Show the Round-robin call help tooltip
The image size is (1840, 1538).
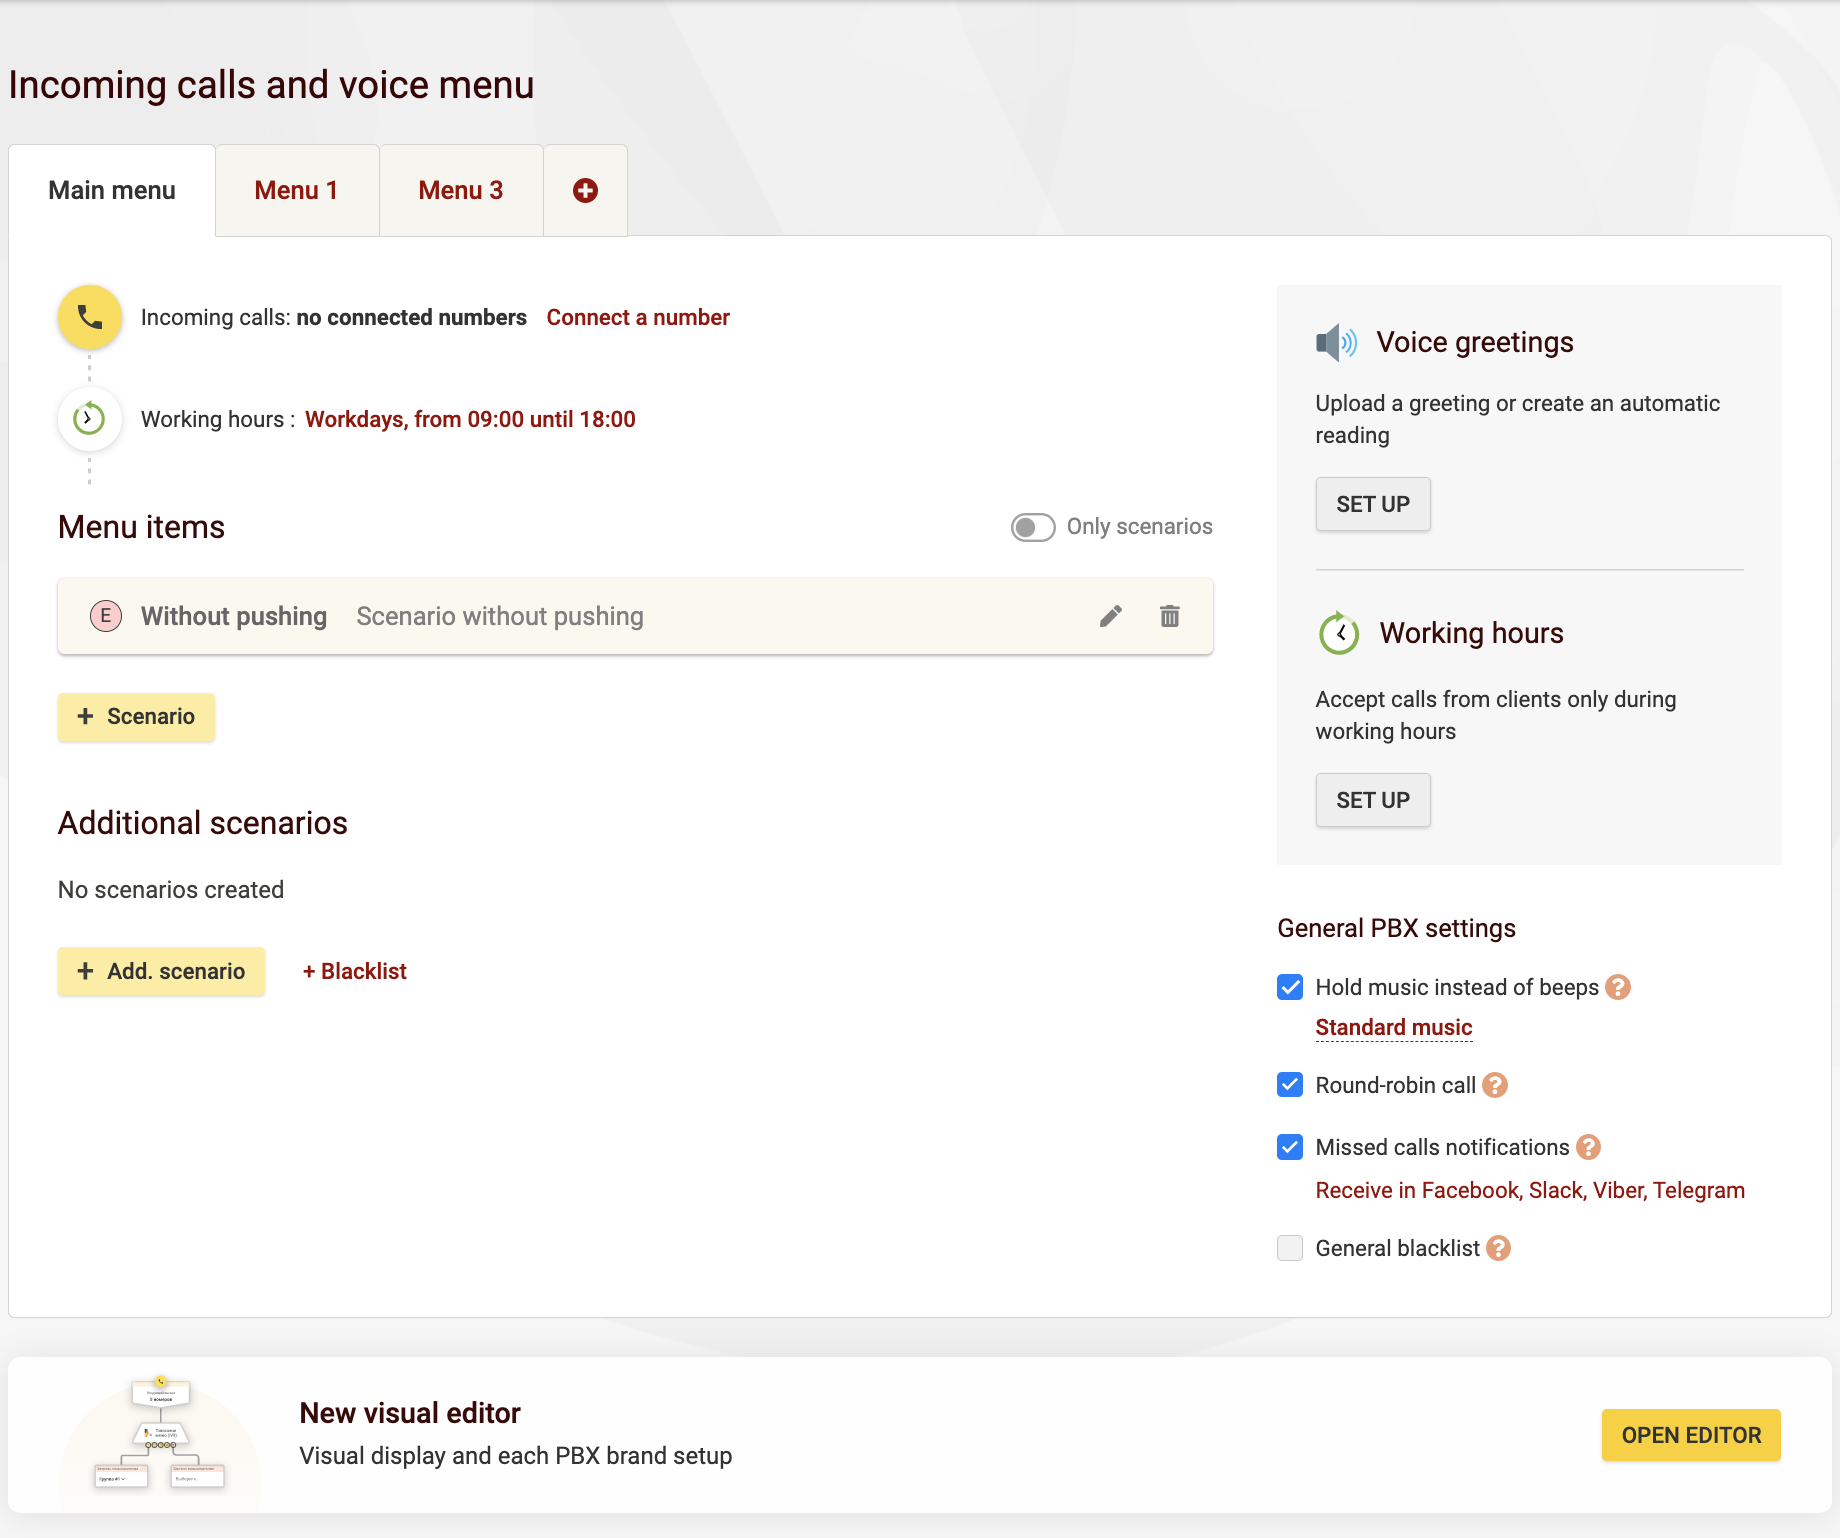point(1494,1085)
